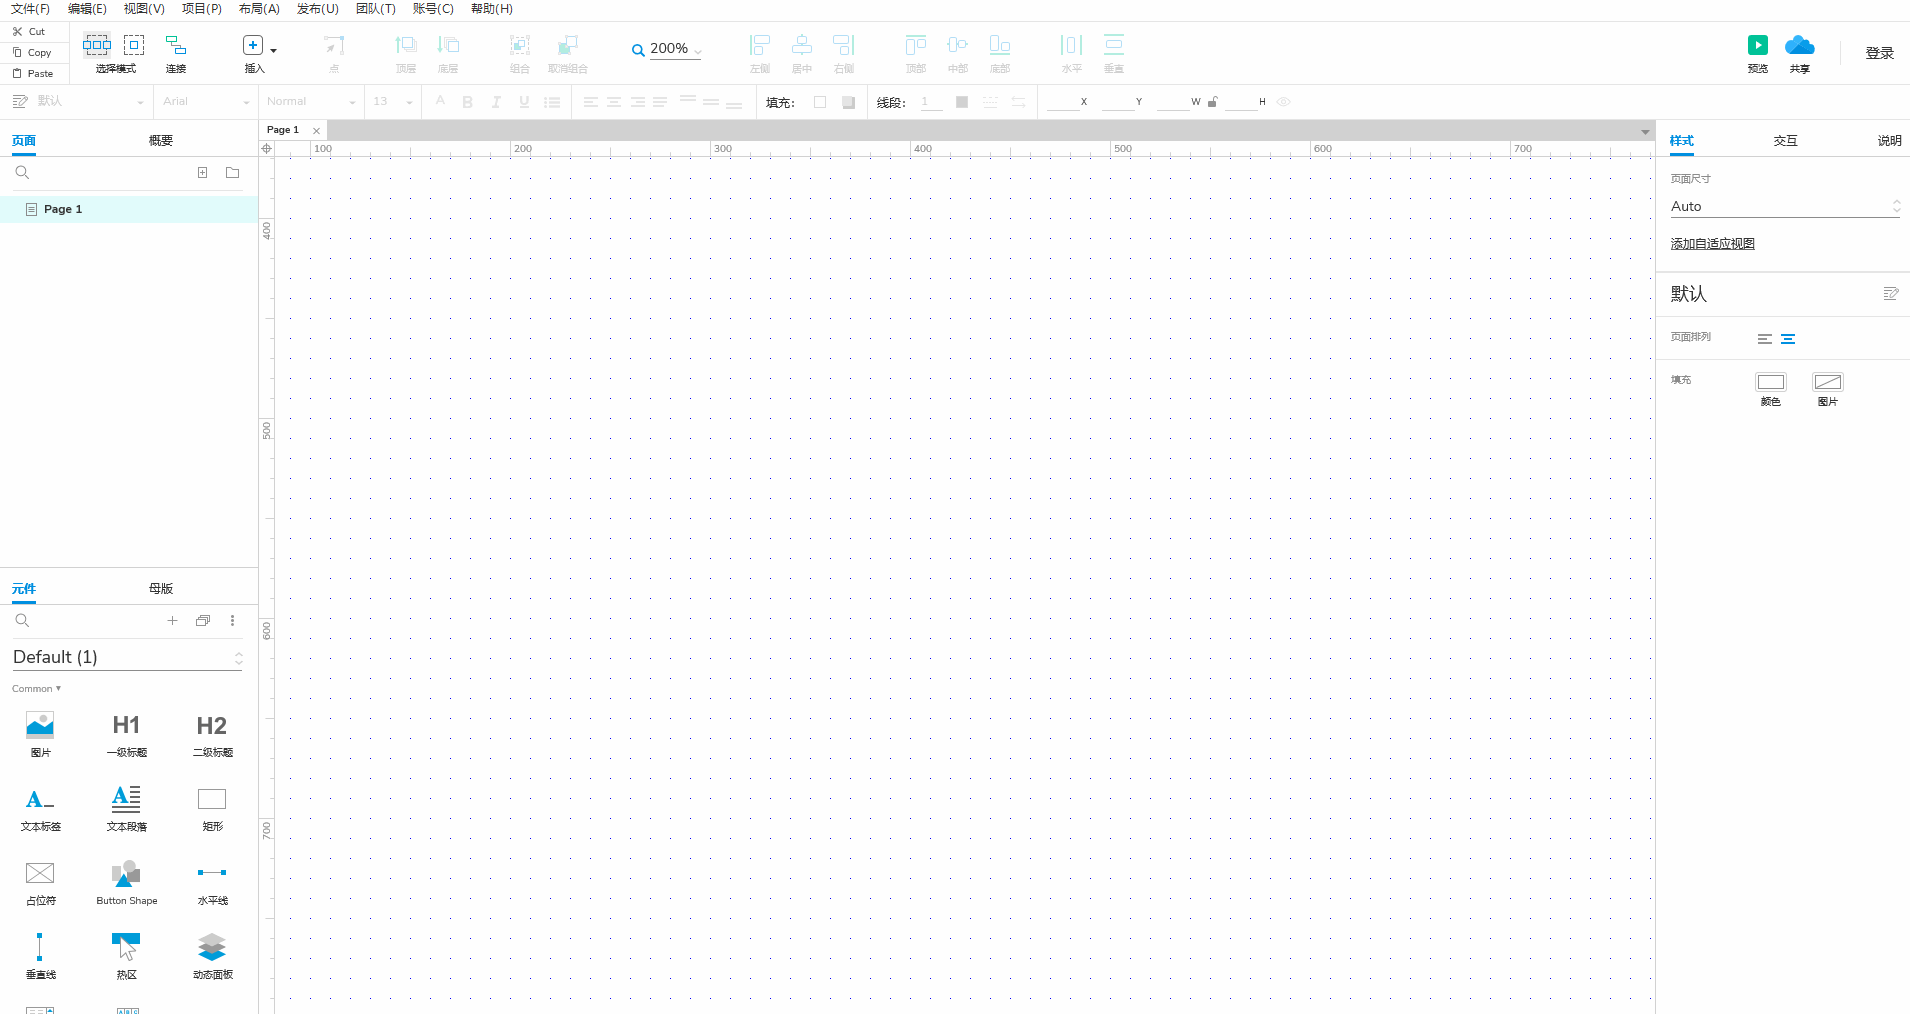Toggle left page alignment

(x=1764, y=339)
